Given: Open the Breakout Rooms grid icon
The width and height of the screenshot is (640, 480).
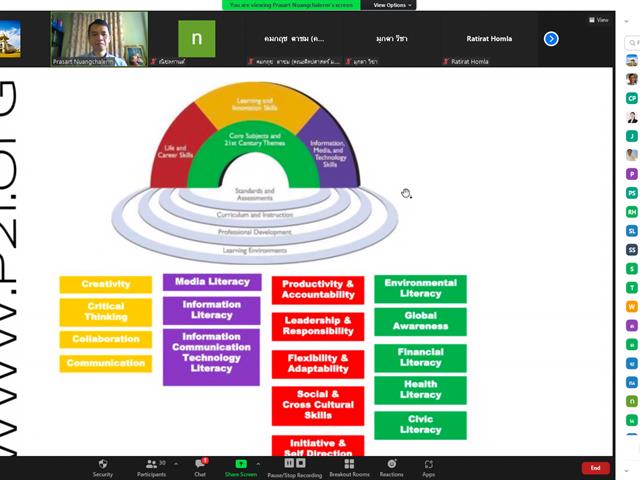Looking at the screenshot, I should 349,464.
